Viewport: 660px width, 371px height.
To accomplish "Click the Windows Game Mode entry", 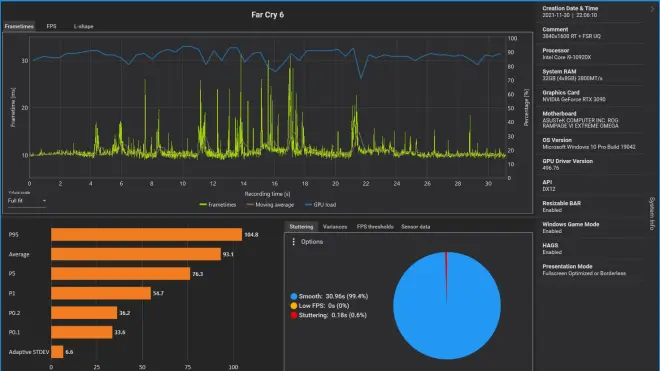I will pyautogui.click(x=571, y=227).
